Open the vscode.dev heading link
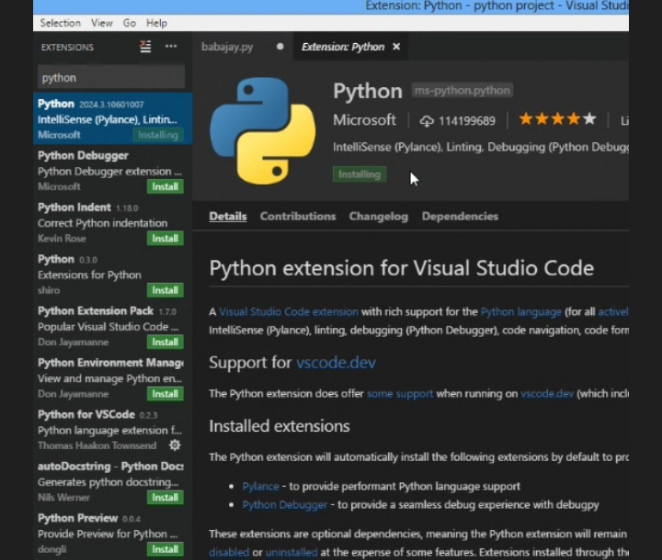The width and height of the screenshot is (662, 560). click(336, 363)
